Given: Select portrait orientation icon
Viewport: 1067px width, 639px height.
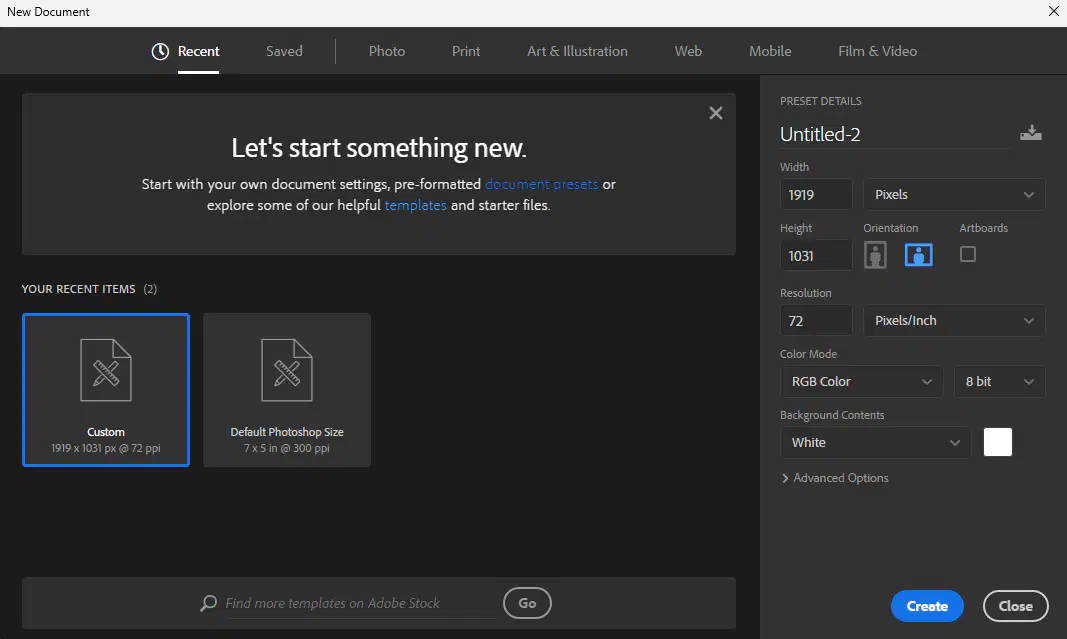Looking at the screenshot, I should pos(875,255).
